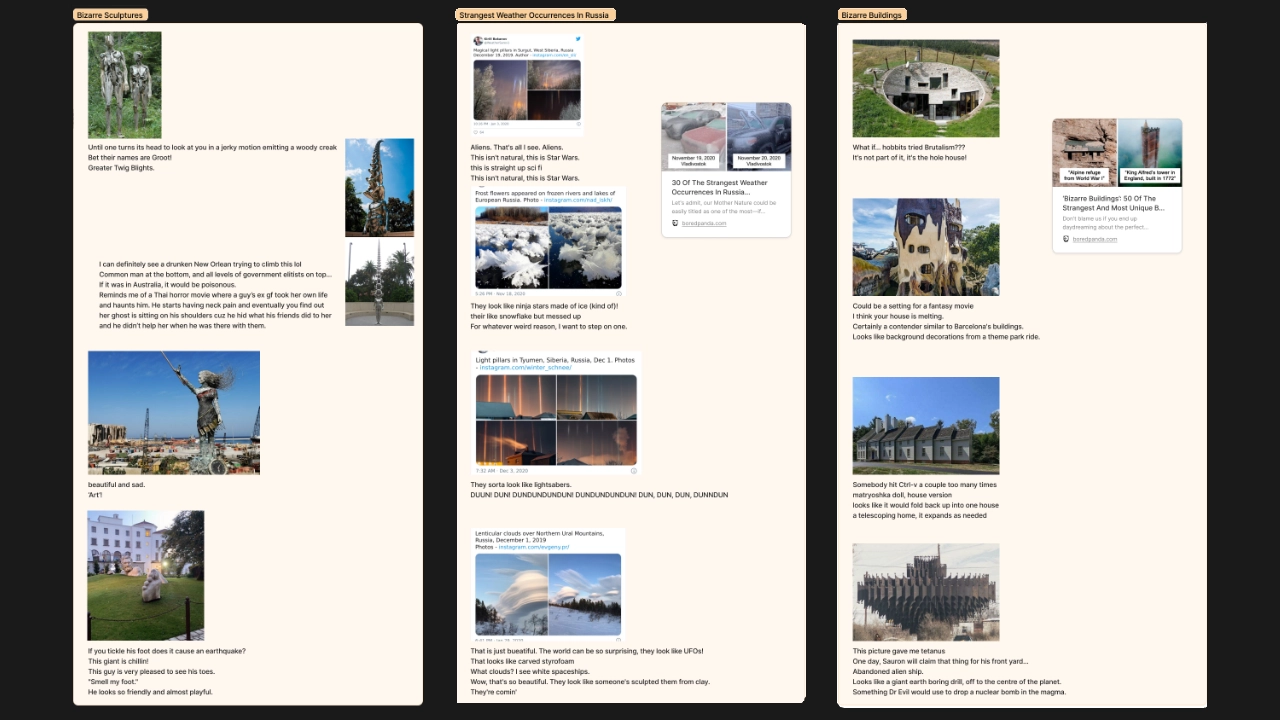Click the text 'matryoshka doll, house version'
The height and width of the screenshot is (720, 1280).
902,495
